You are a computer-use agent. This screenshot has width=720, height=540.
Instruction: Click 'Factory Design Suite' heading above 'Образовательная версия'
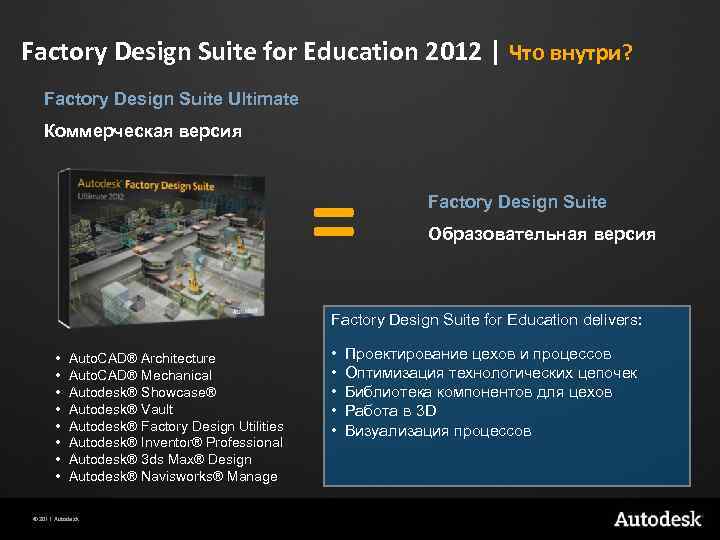point(517,202)
